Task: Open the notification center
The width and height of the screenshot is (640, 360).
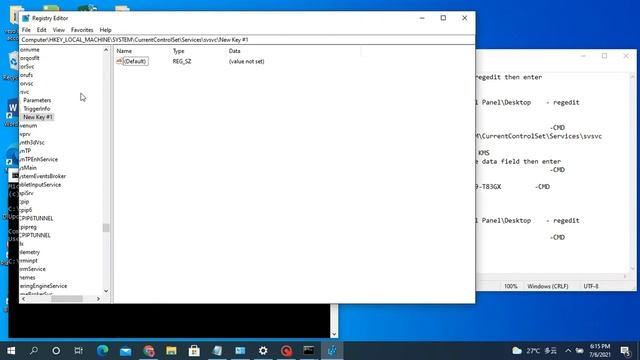Action: (625, 351)
